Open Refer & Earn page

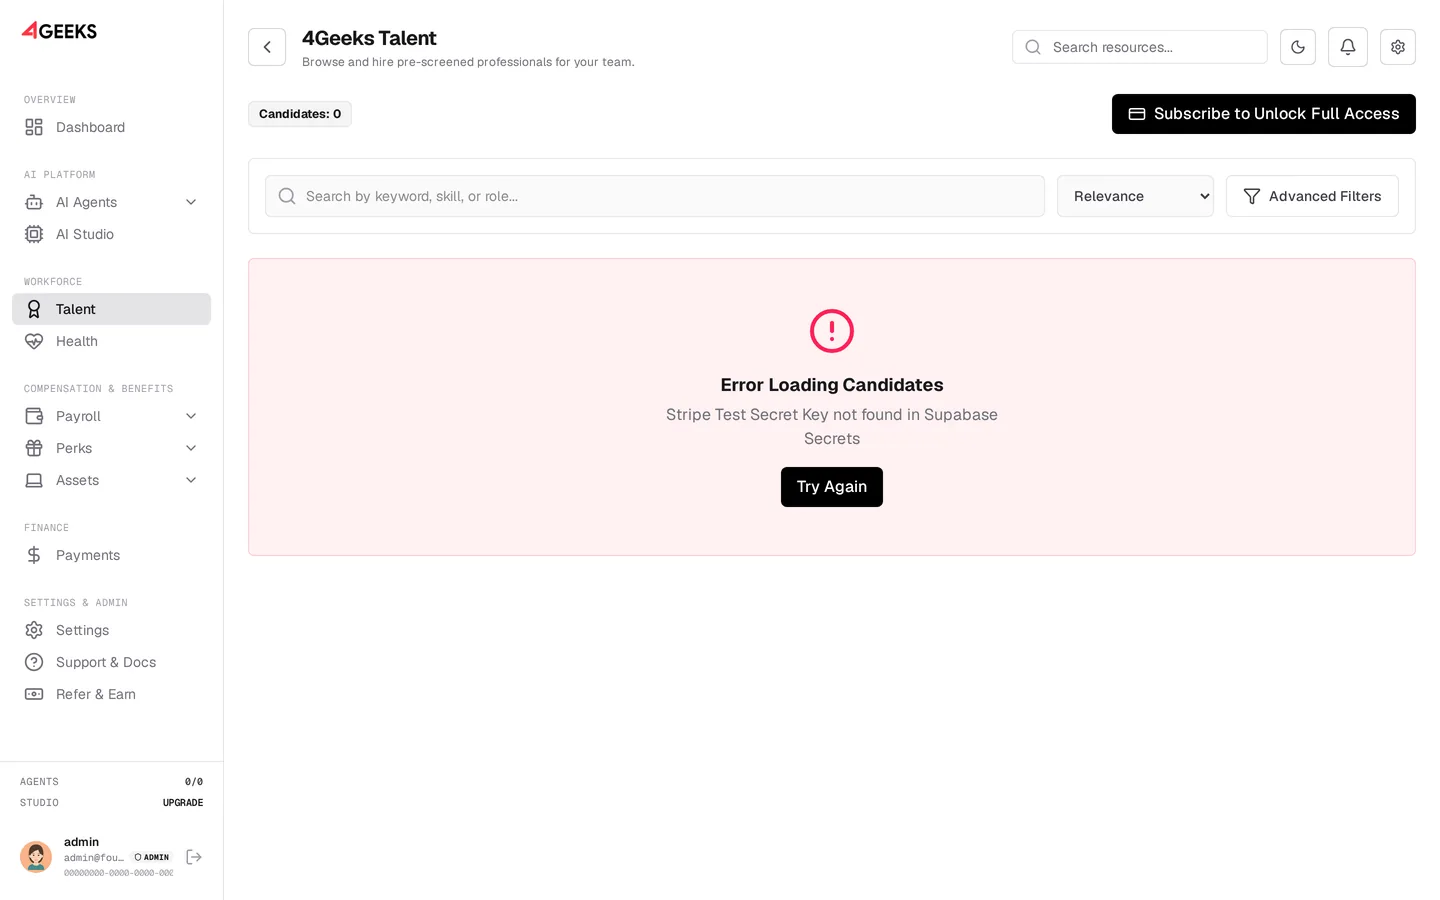111,694
